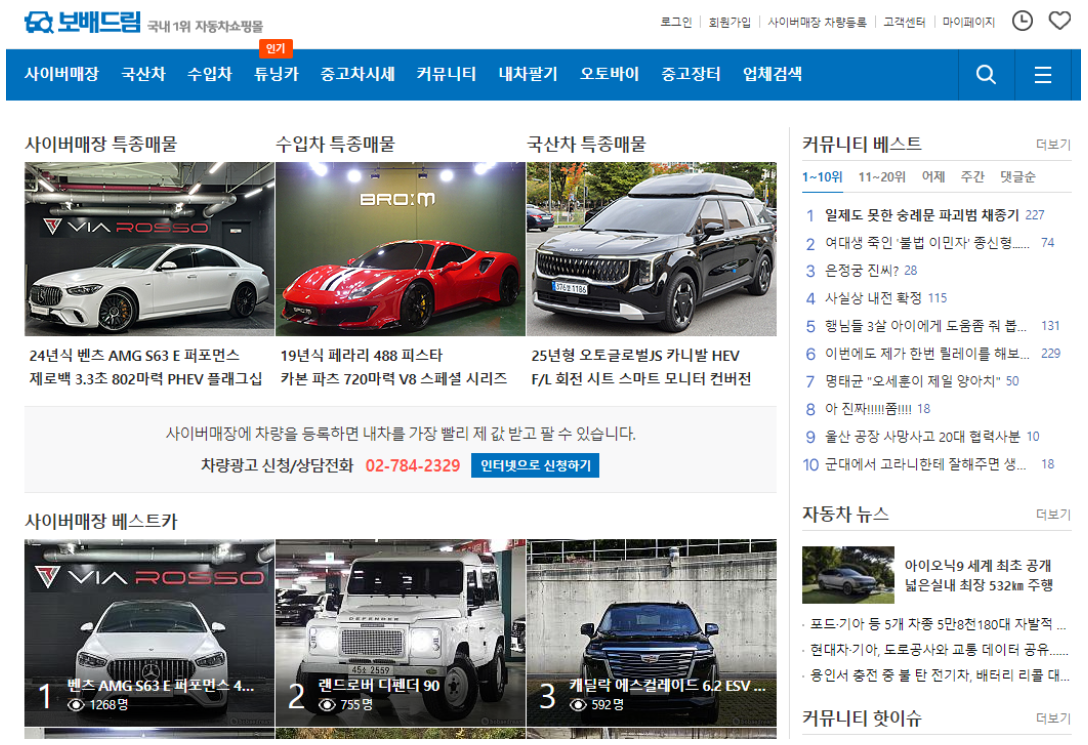
Task: Open news '용인서 충전 중 불 탄 전기차'
Action: pyautogui.click(x=940, y=675)
